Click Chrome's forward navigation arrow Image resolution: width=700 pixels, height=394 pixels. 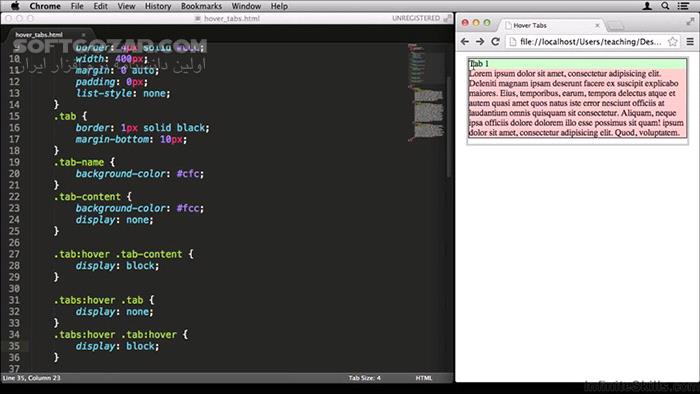(480, 41)
